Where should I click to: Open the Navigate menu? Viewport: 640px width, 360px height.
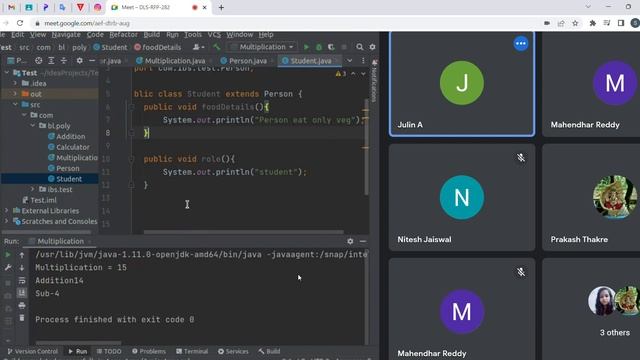click(66, 35)
